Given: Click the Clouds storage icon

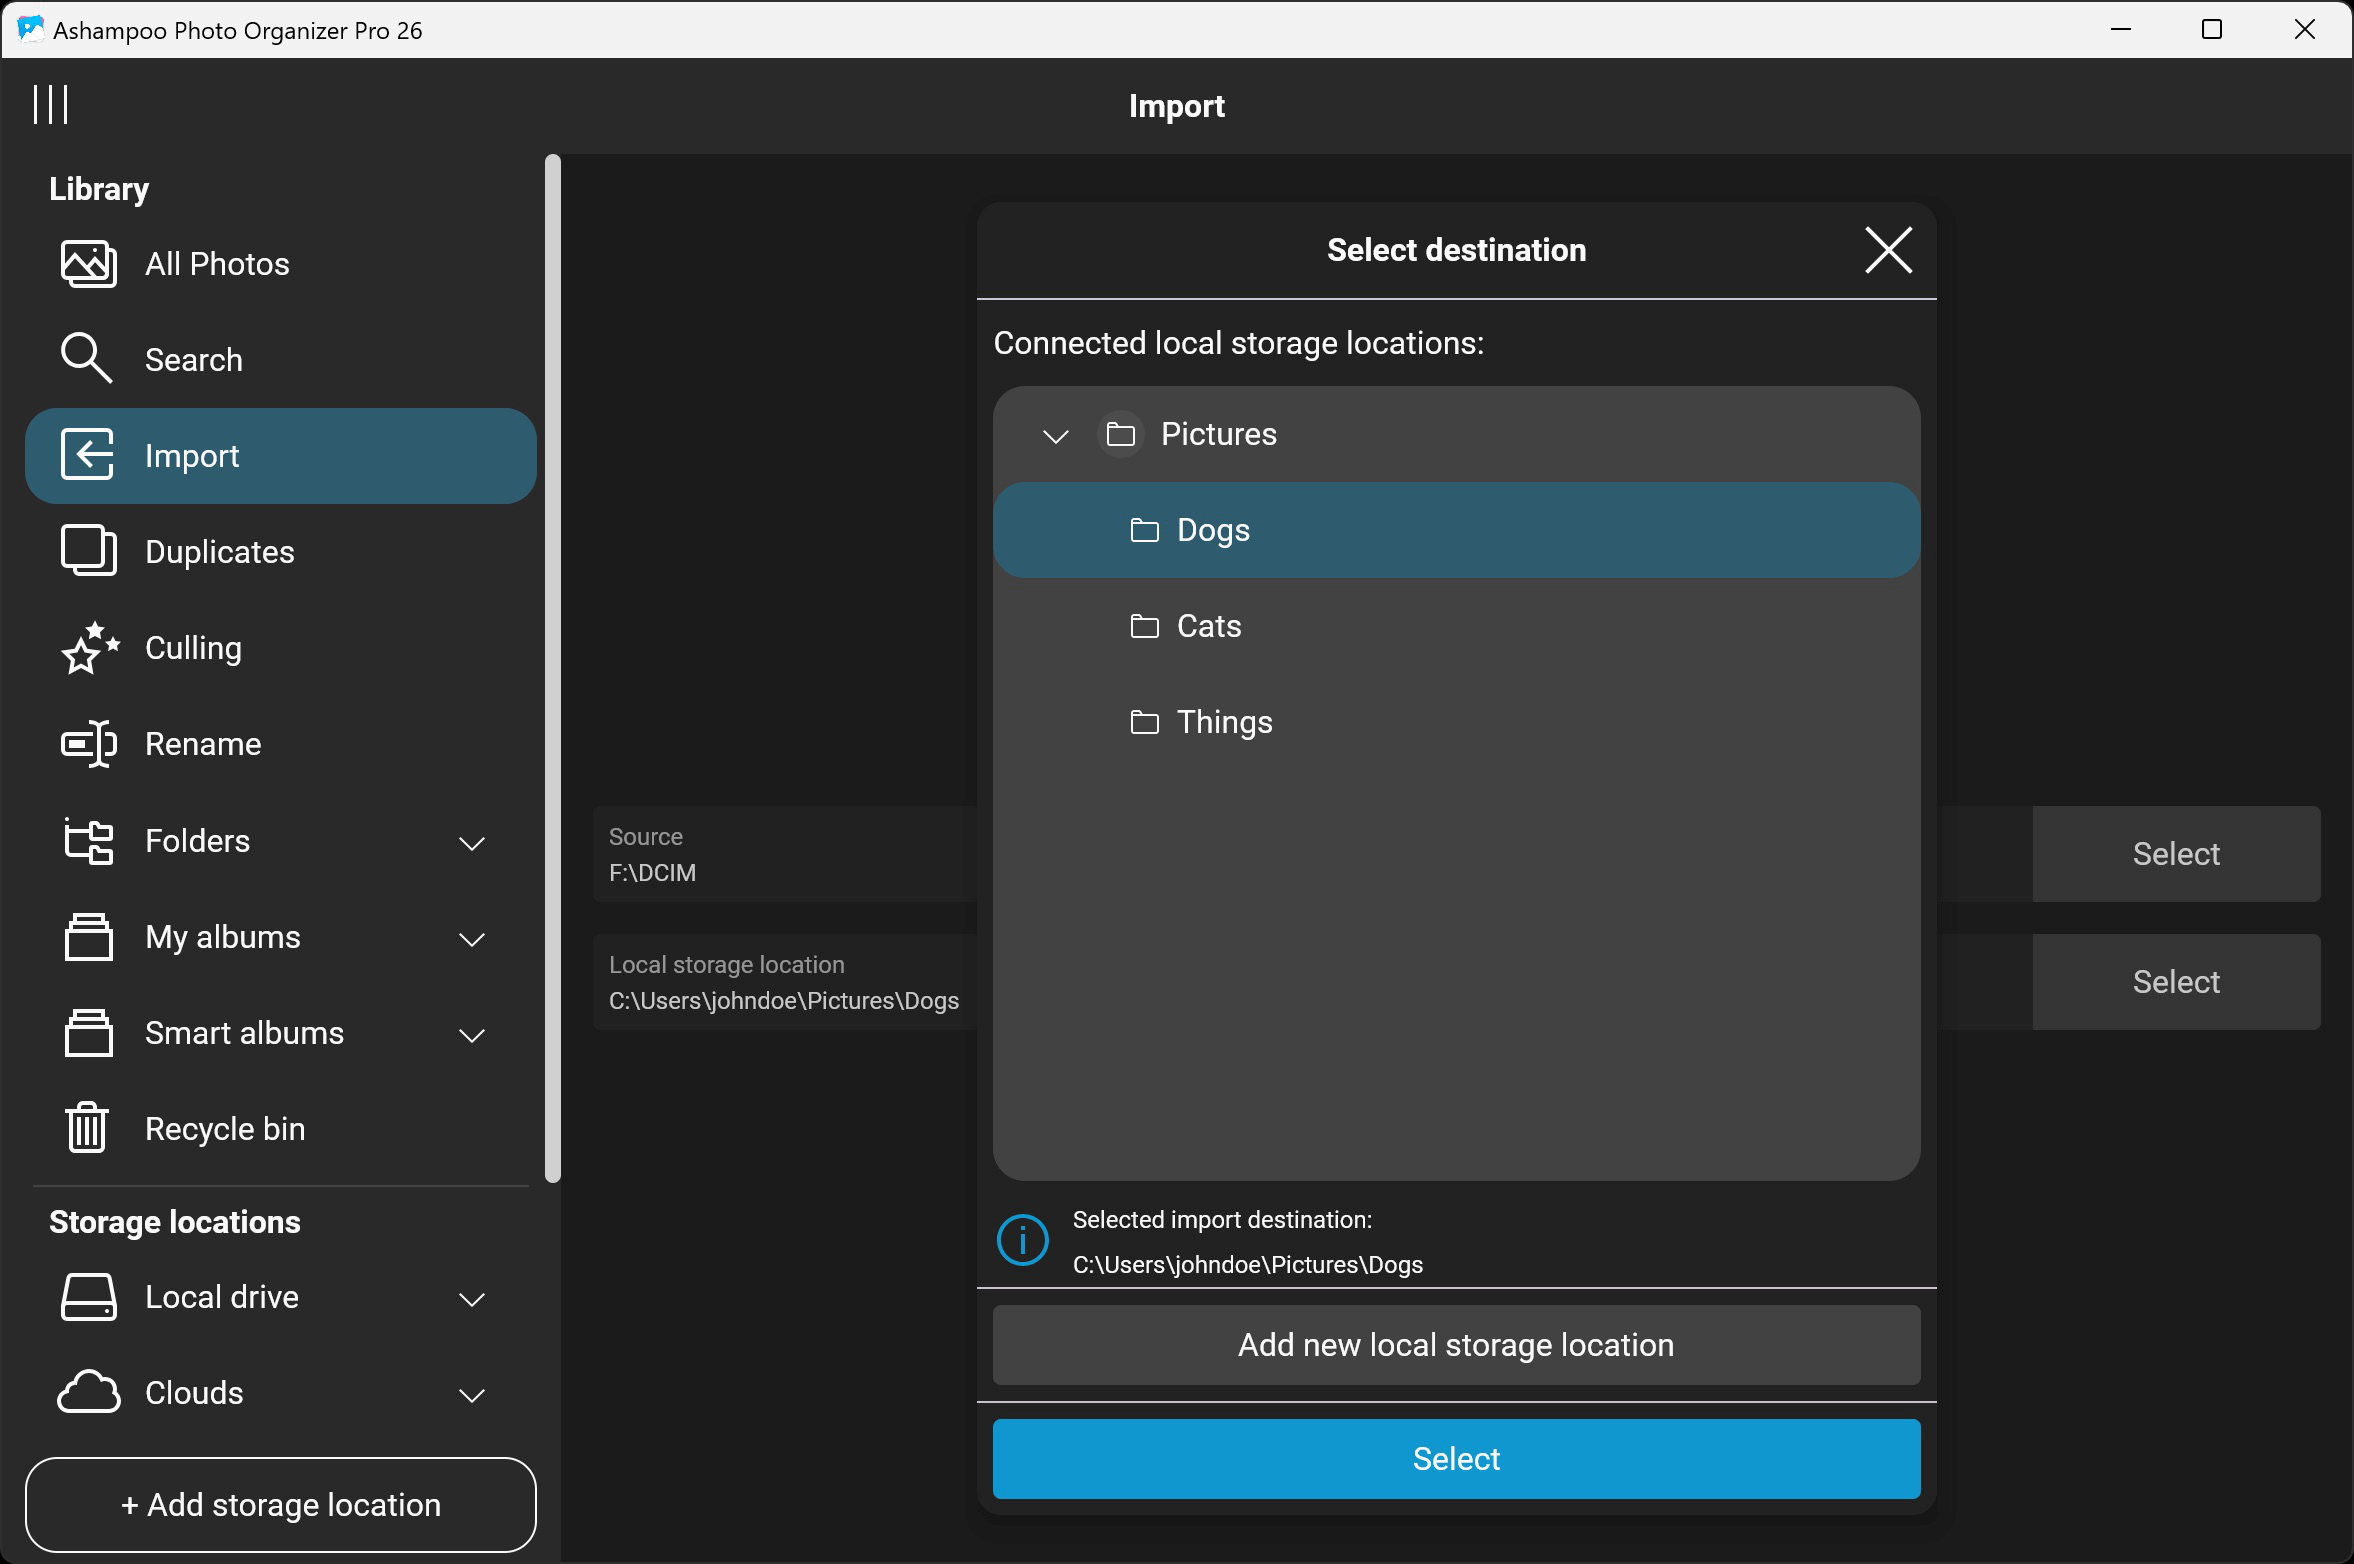Looking at the screenshot, I should coord(88,1392).
